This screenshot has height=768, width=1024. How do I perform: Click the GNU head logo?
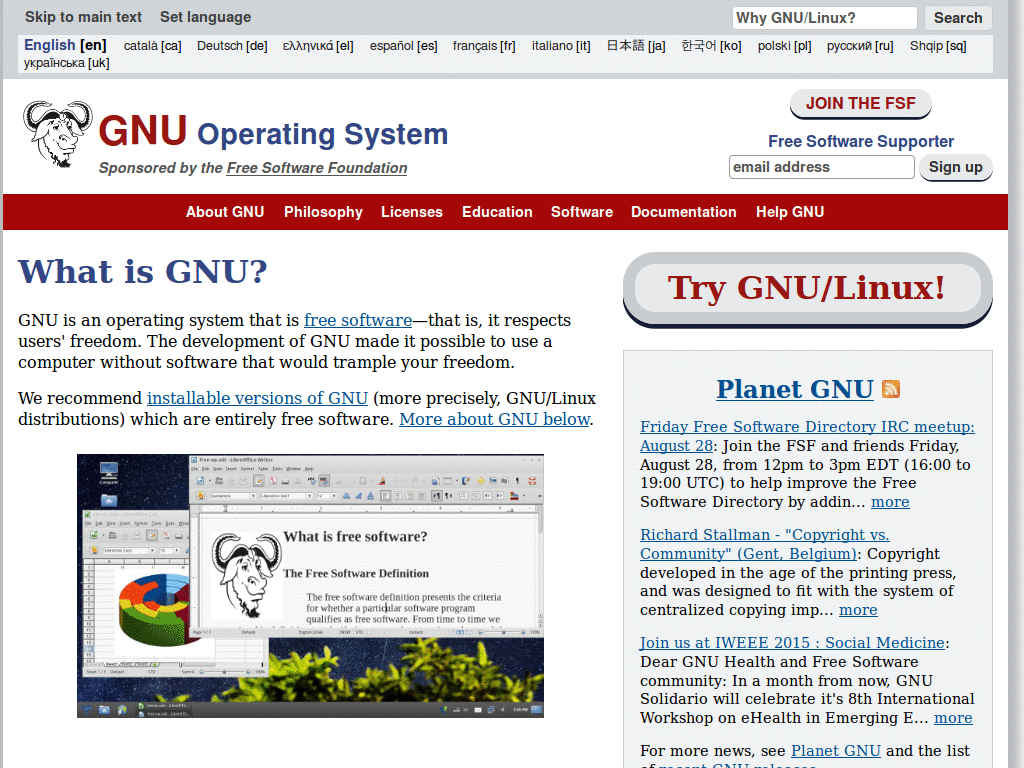click(57, 134)
